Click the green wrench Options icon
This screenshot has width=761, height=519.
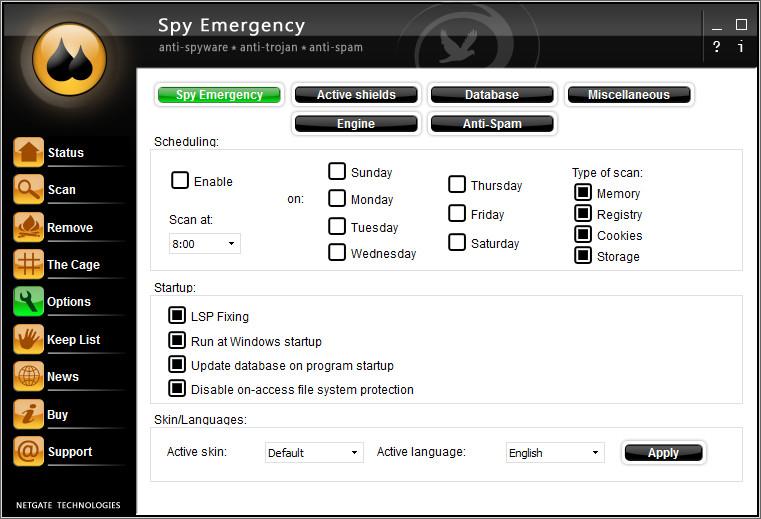(x=29, y=301)
